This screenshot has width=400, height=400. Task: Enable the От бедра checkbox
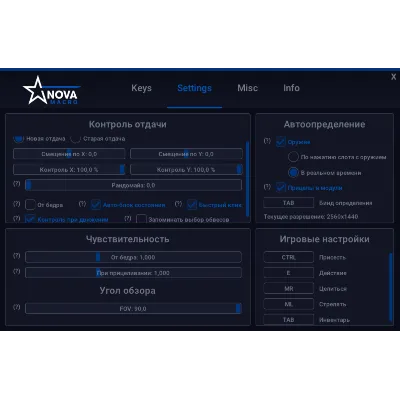(30, 204)
